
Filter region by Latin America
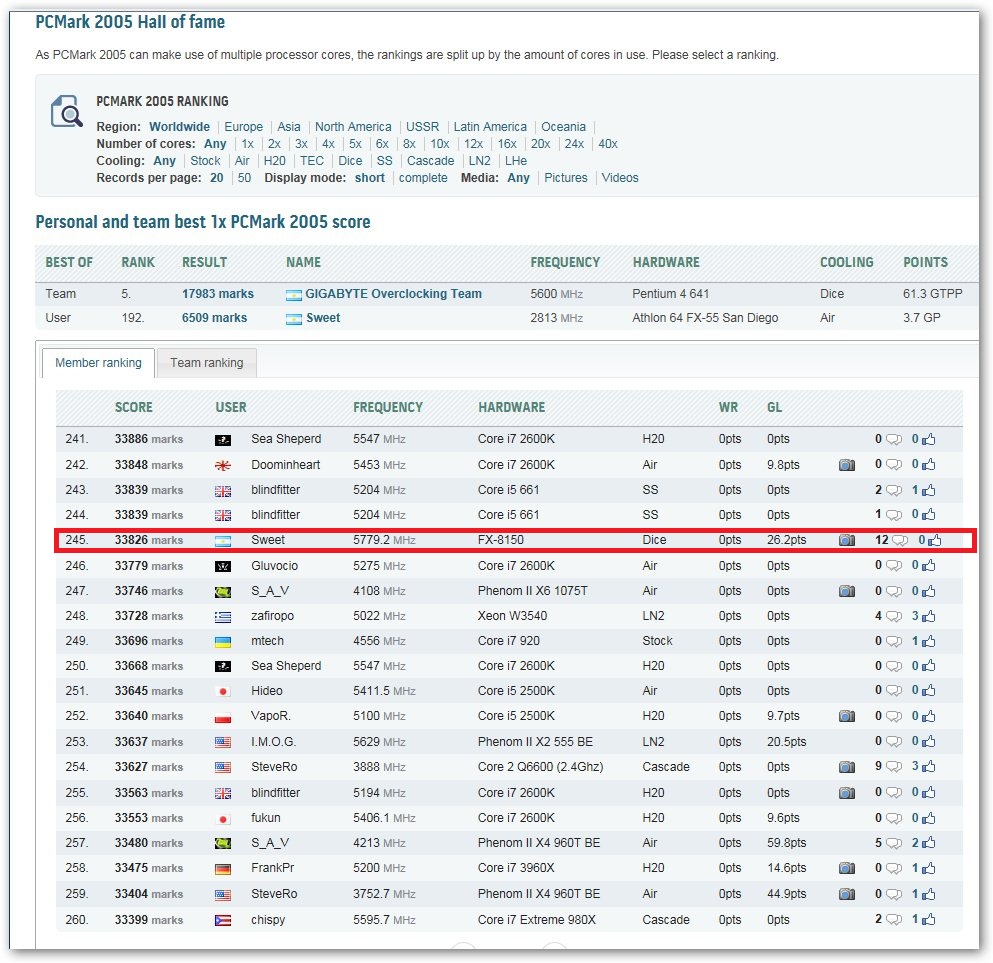(490, 127)
